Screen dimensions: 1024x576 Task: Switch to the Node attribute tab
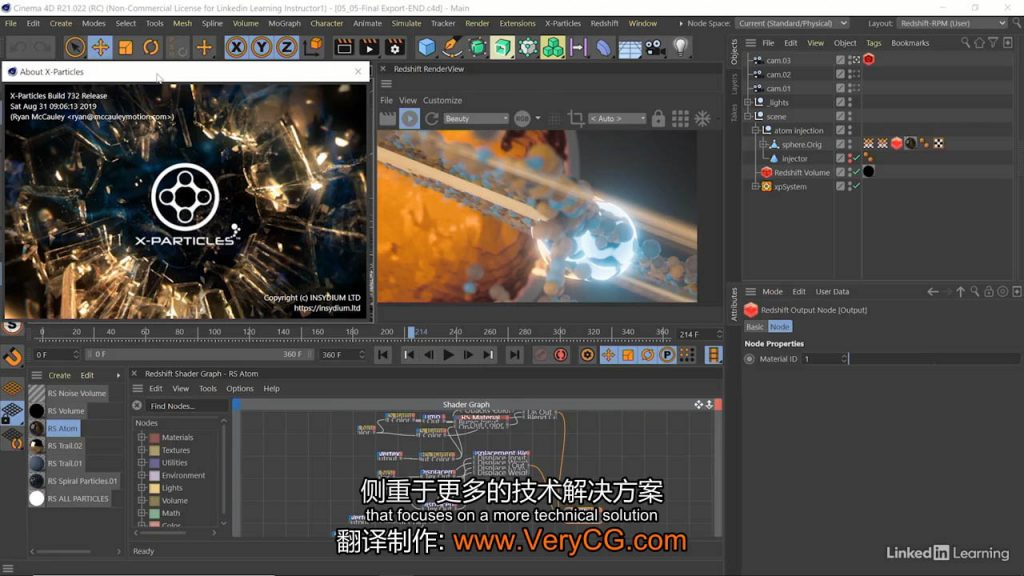point(779,327)
